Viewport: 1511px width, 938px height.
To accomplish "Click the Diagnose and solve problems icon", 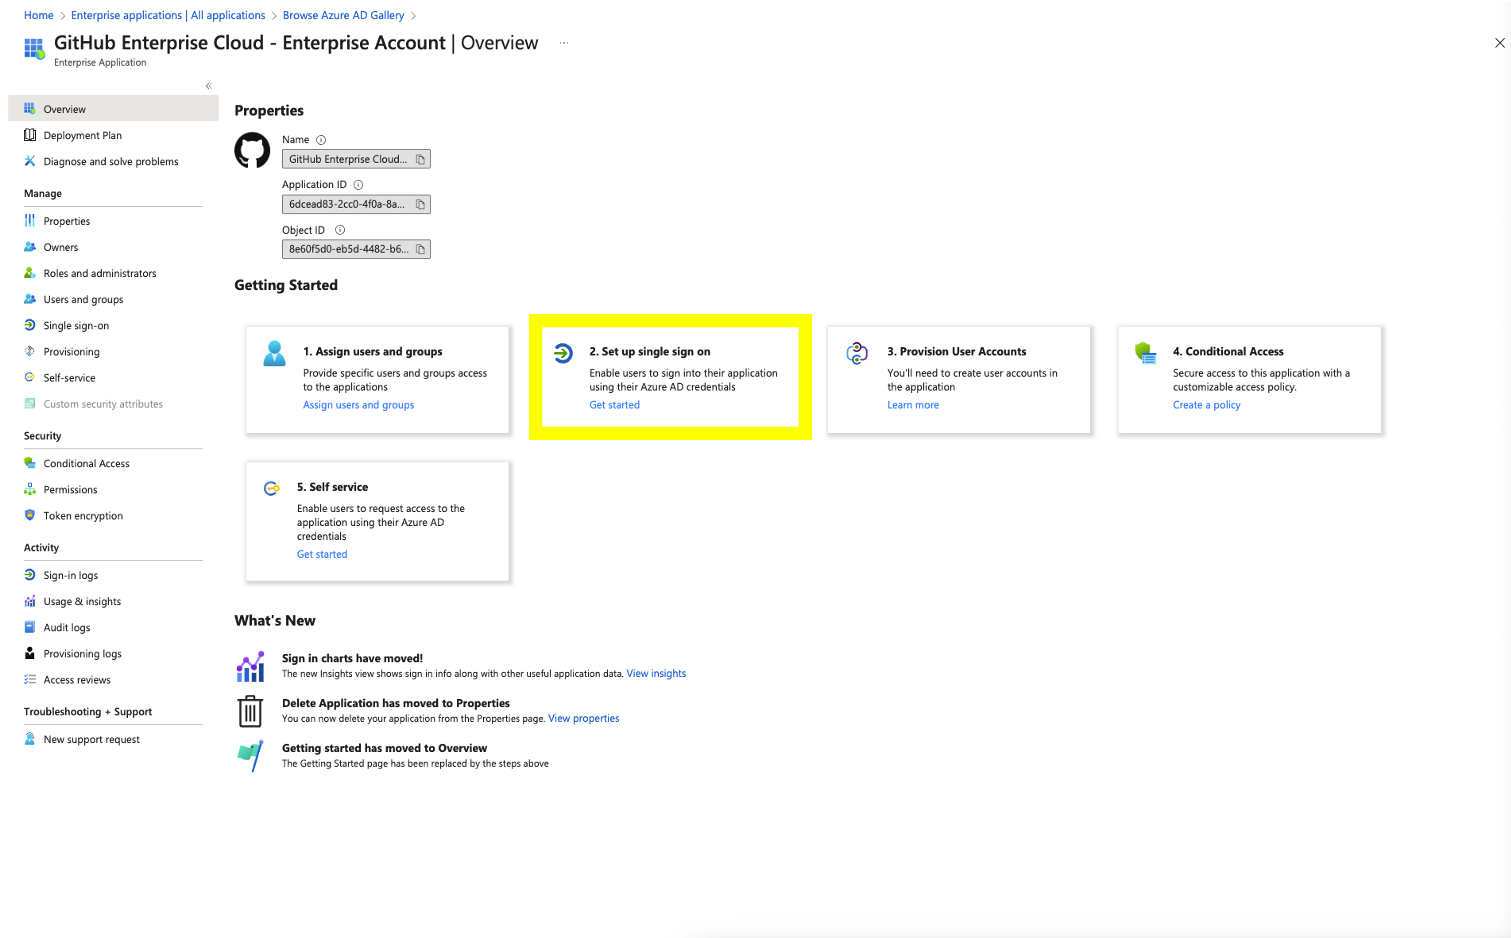I will click(x=30, y=161).
